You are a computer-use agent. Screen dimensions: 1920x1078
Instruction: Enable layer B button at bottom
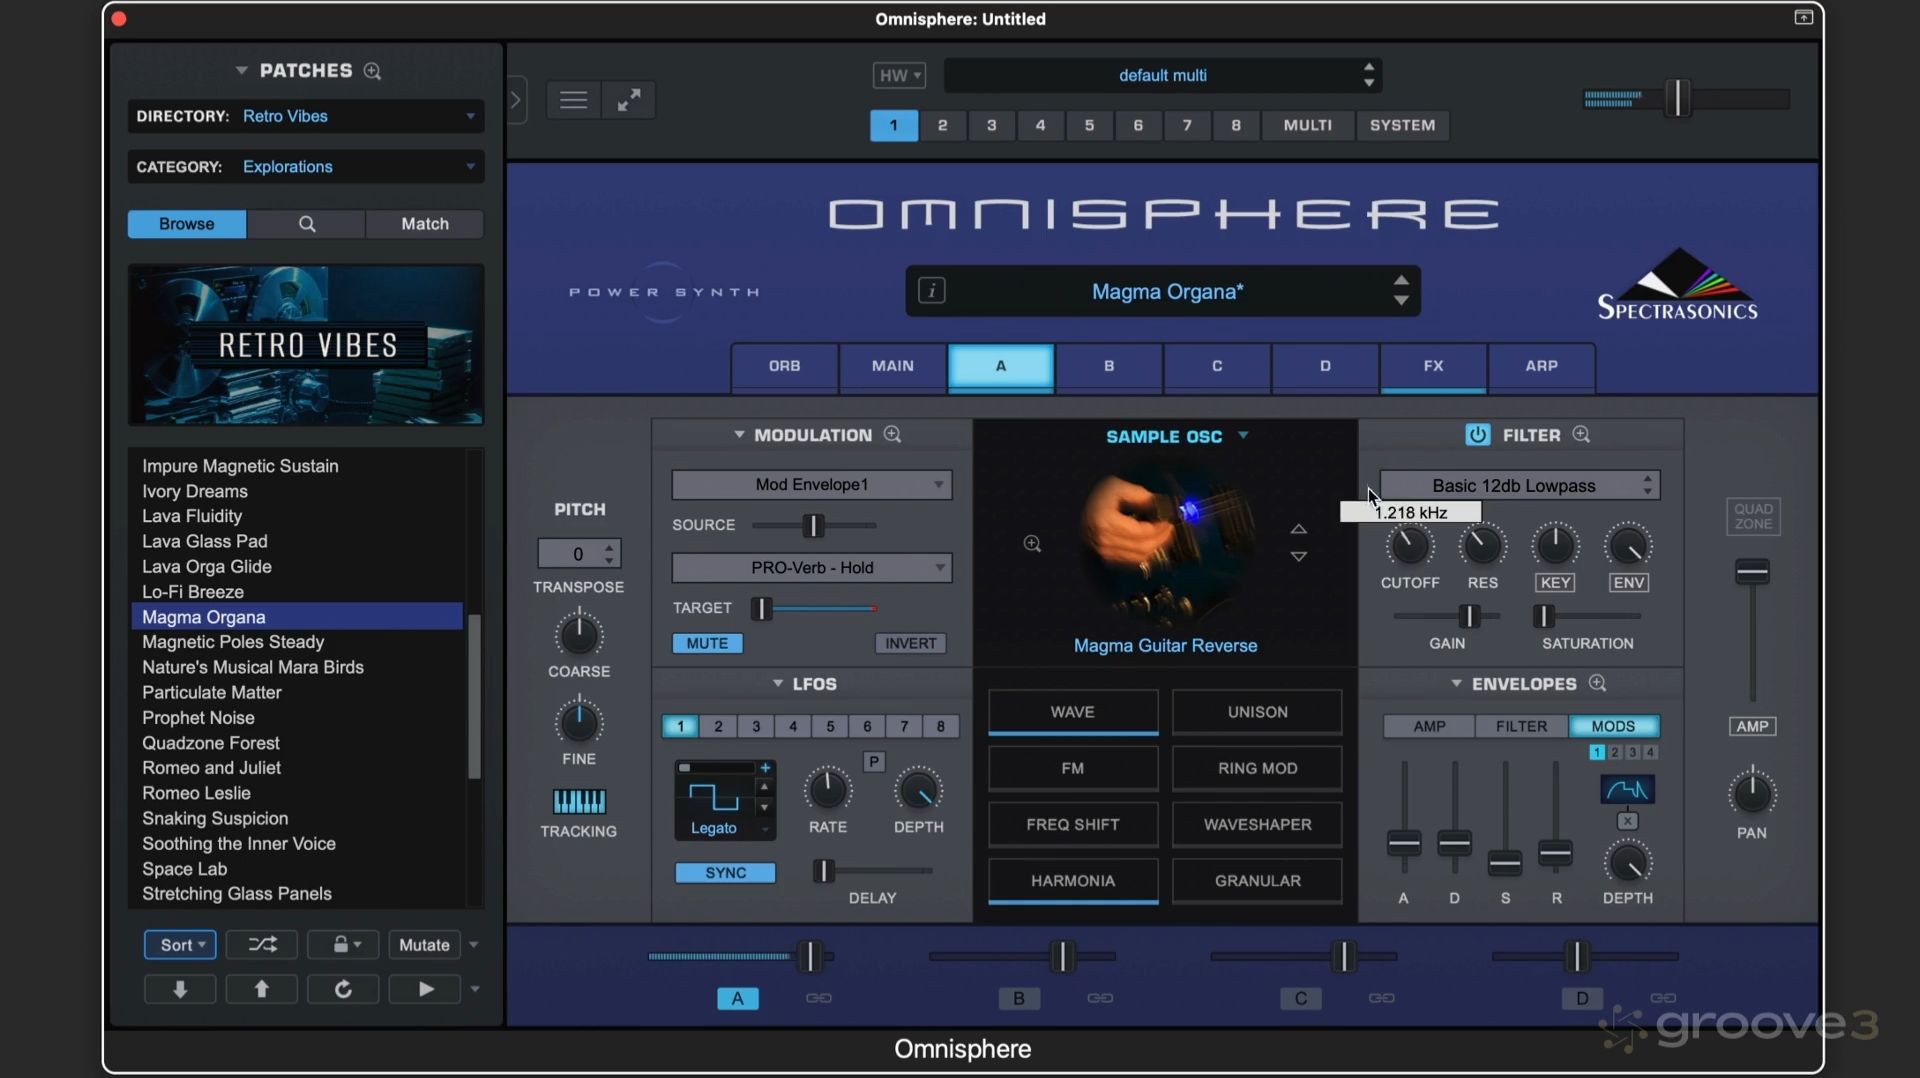(x=1019, y=998)
